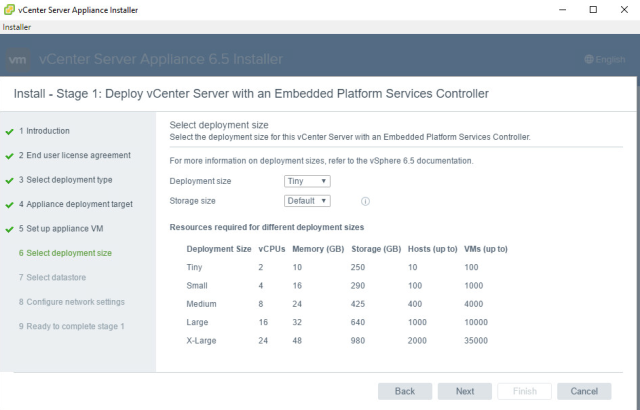Open the Storage size dropdown
This screenshot has height=410, width=640.
(x=307, y=201)
